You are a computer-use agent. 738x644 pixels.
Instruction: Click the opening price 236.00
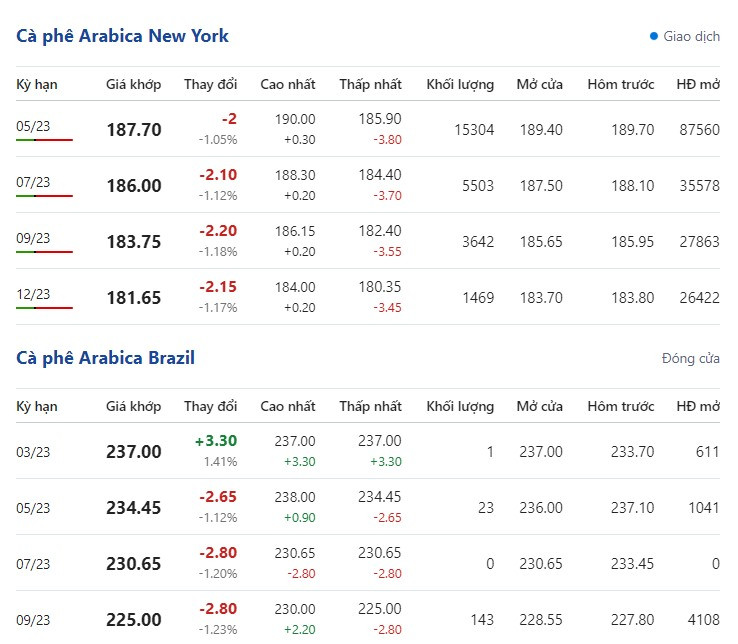click(x=541, y=507)
